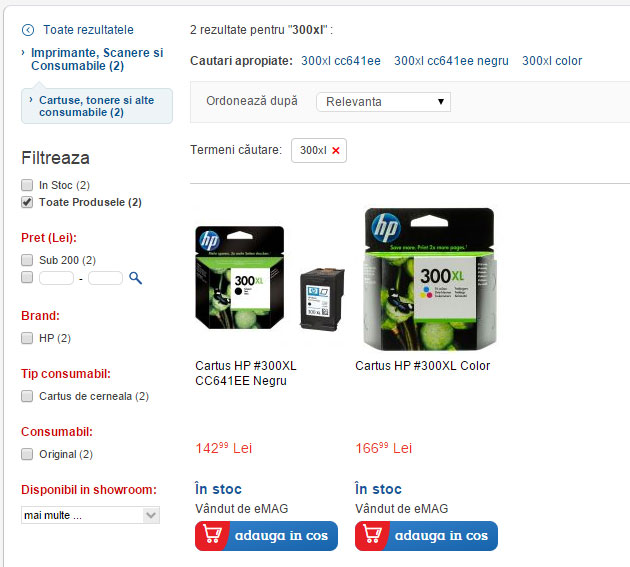Viewport: 630px width, 567px height.
Task: Open Cartuse, tonere si alte consumabile category
Action: click(x=96, y=106)
